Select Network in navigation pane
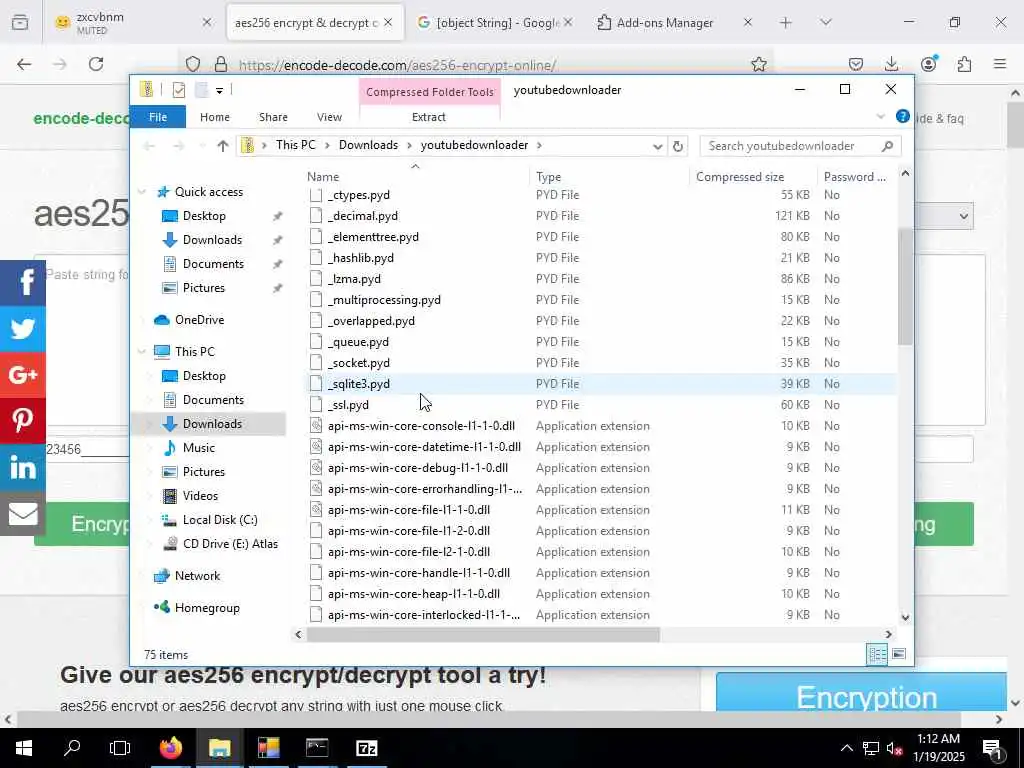The image size is (1024, 768). click(197, 576)
